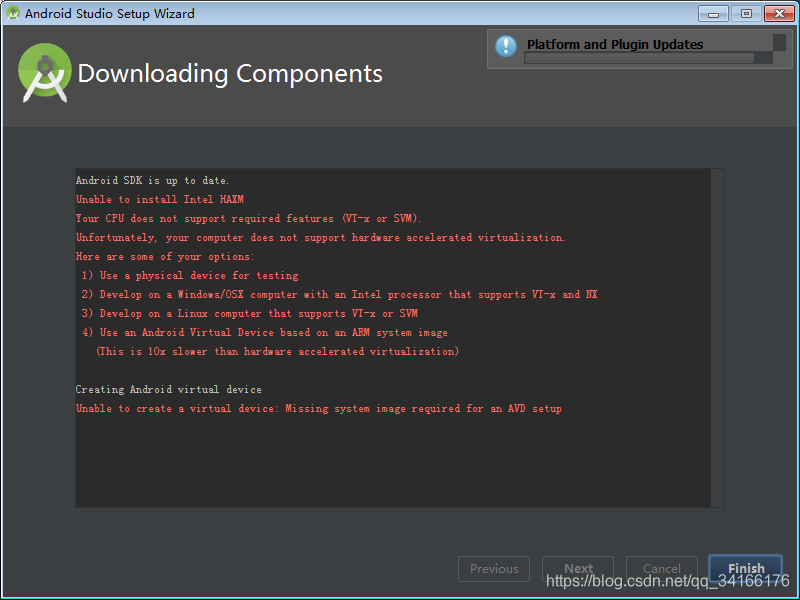Click the Platform and Plugin Updates info icon
Image resolution: width=800 pixels, height=600 pixels.
pyautogui.click(x=506, y=46)
